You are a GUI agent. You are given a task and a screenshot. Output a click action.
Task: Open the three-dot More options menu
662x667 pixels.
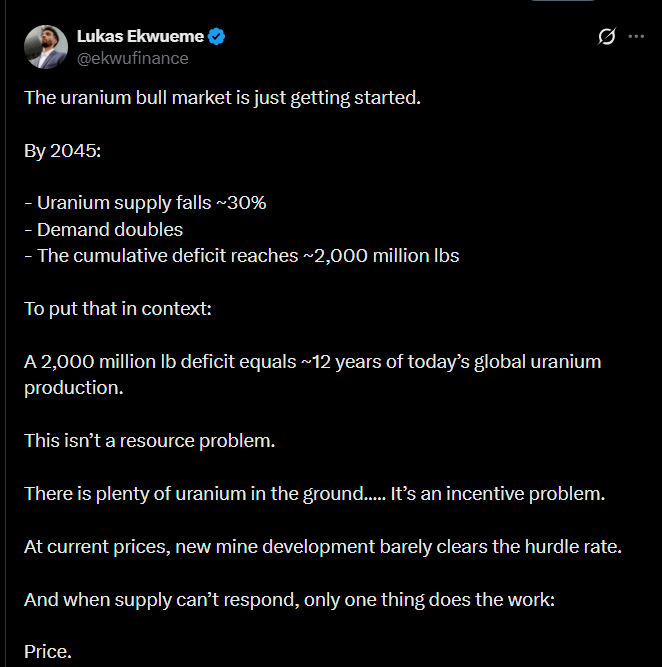point(636,37)
